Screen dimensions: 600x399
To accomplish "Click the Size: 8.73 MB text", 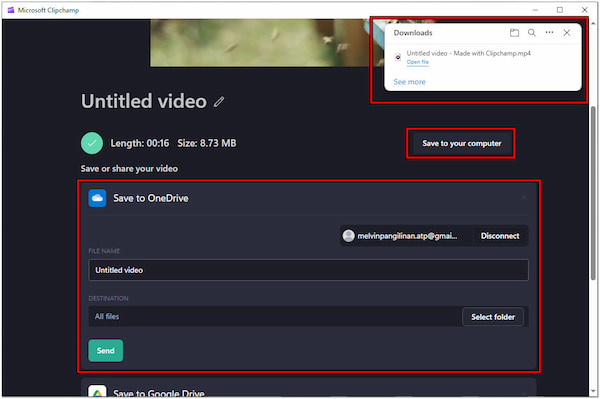I will click(207, 143).
